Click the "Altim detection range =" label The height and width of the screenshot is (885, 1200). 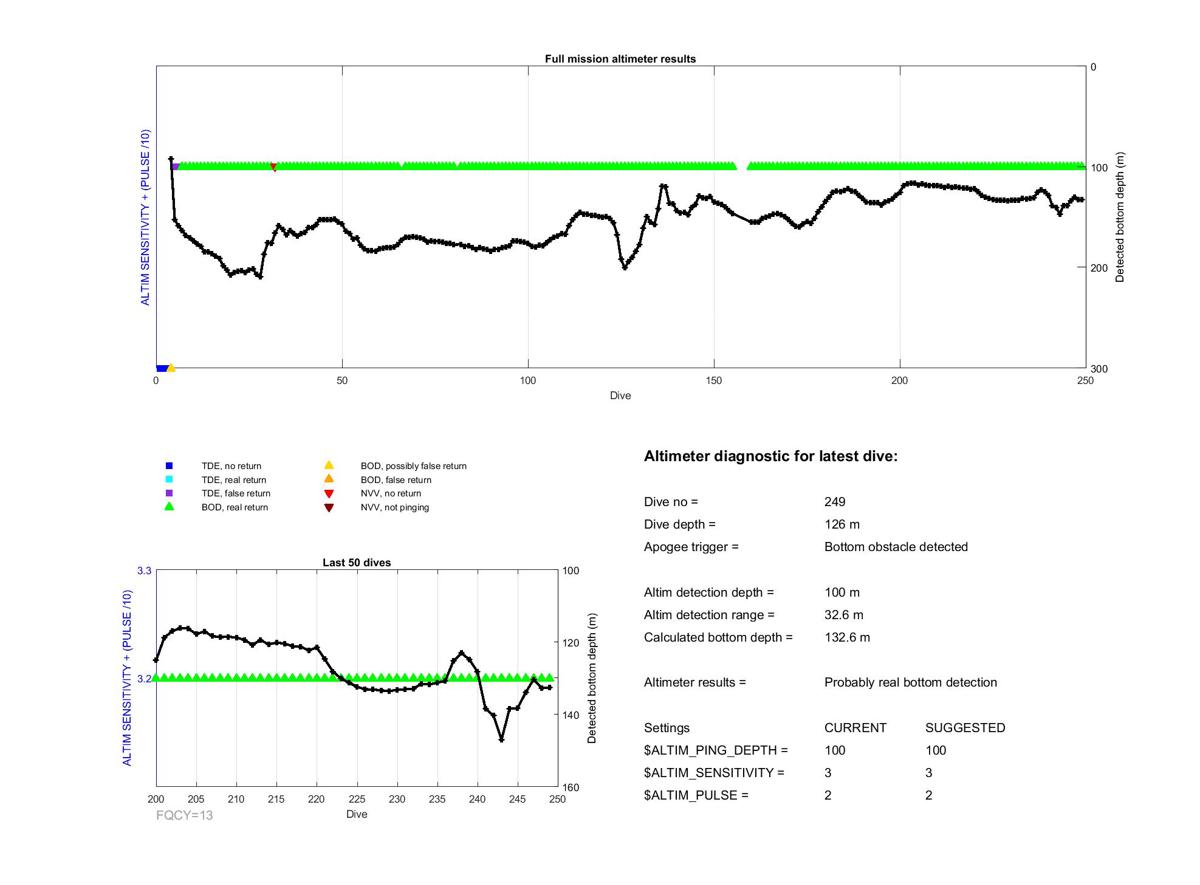coord(709,615)
